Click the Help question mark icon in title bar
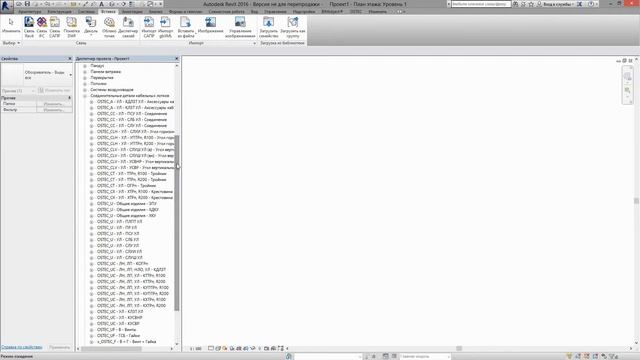640x360 pixels. point(591,4)
